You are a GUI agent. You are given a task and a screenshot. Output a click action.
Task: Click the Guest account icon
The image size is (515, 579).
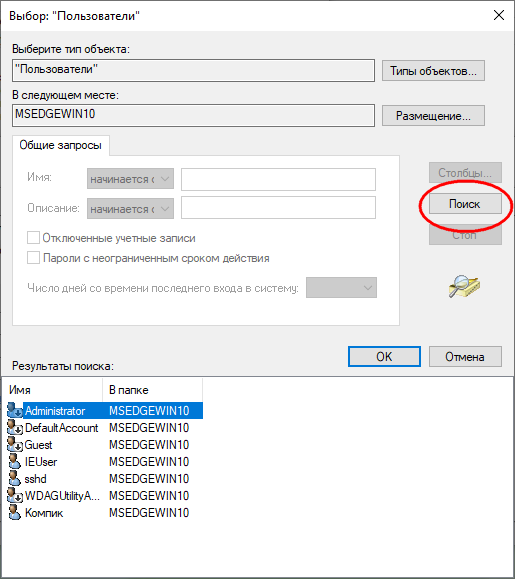coord(15,445)
